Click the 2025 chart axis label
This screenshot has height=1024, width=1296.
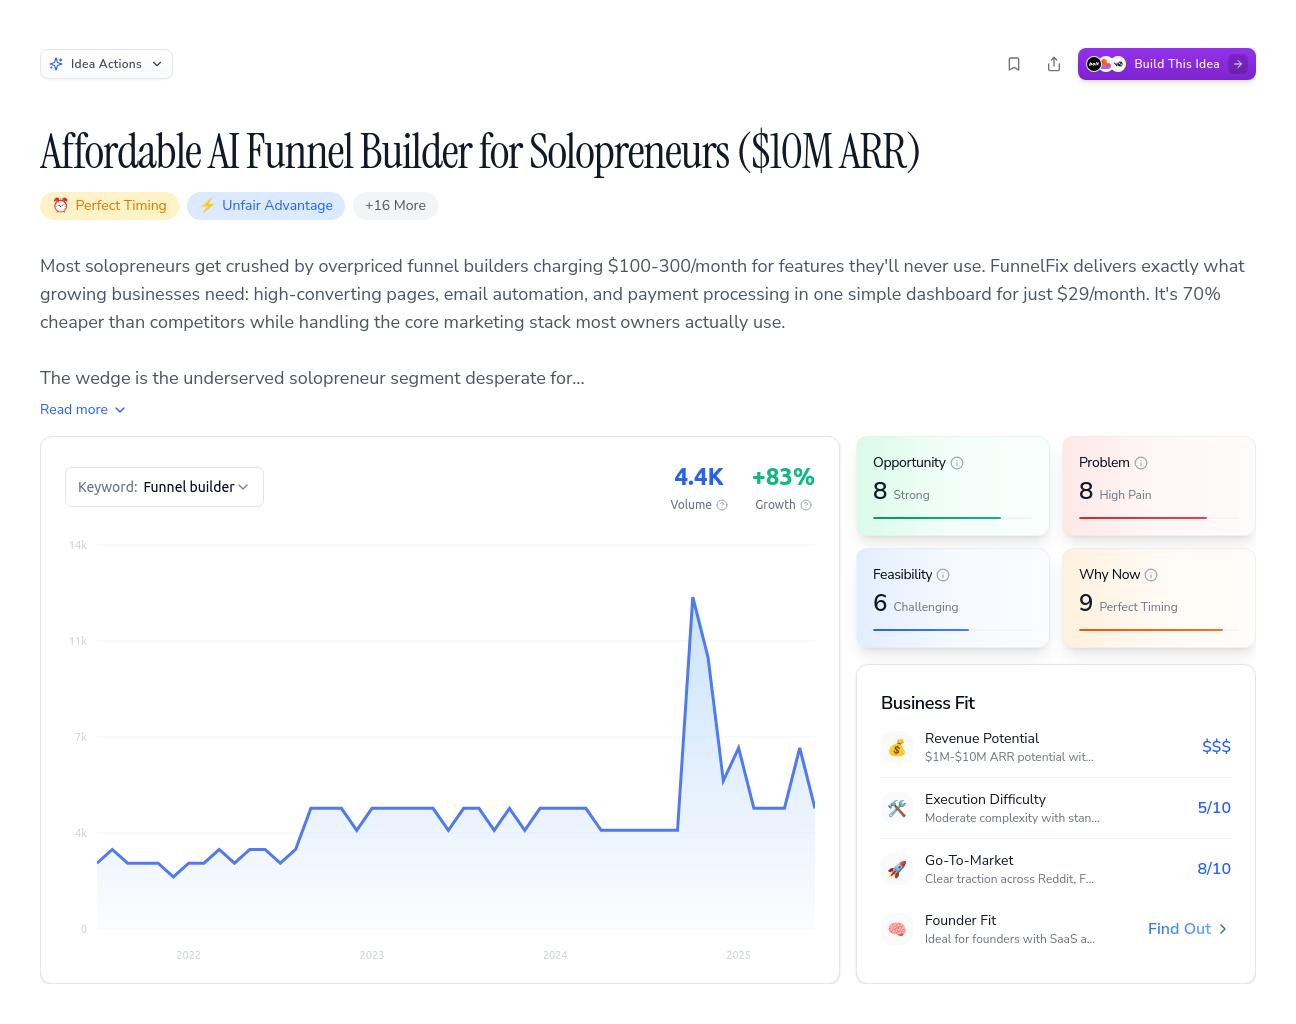pos(738,955)
